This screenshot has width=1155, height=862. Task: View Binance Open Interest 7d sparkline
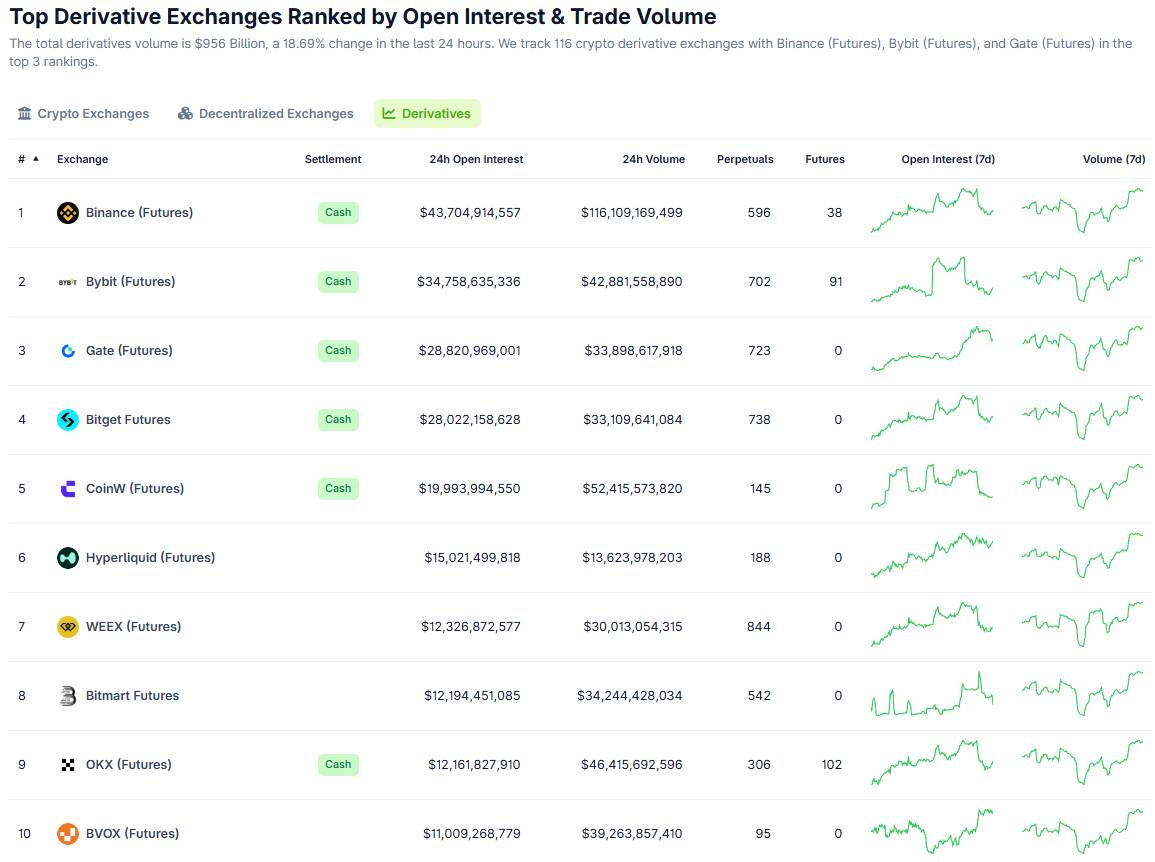[931, 211]
